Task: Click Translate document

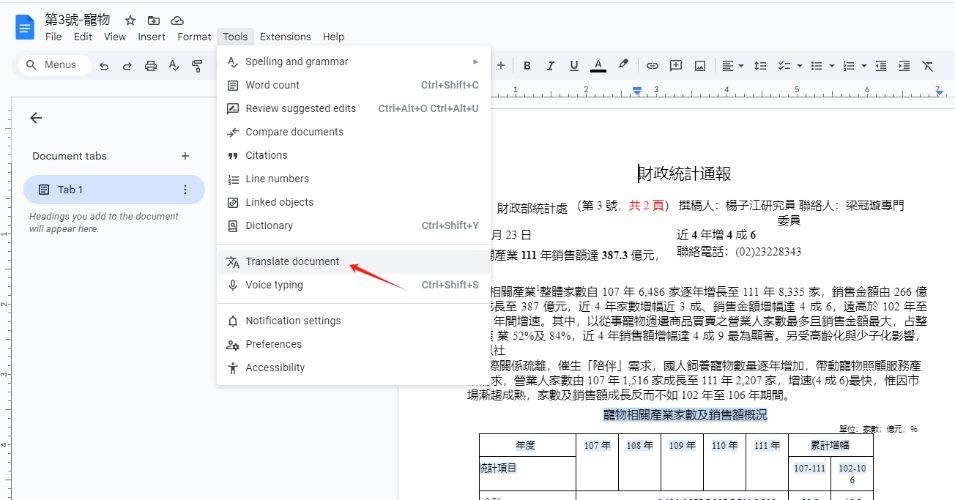Action: 353,262
